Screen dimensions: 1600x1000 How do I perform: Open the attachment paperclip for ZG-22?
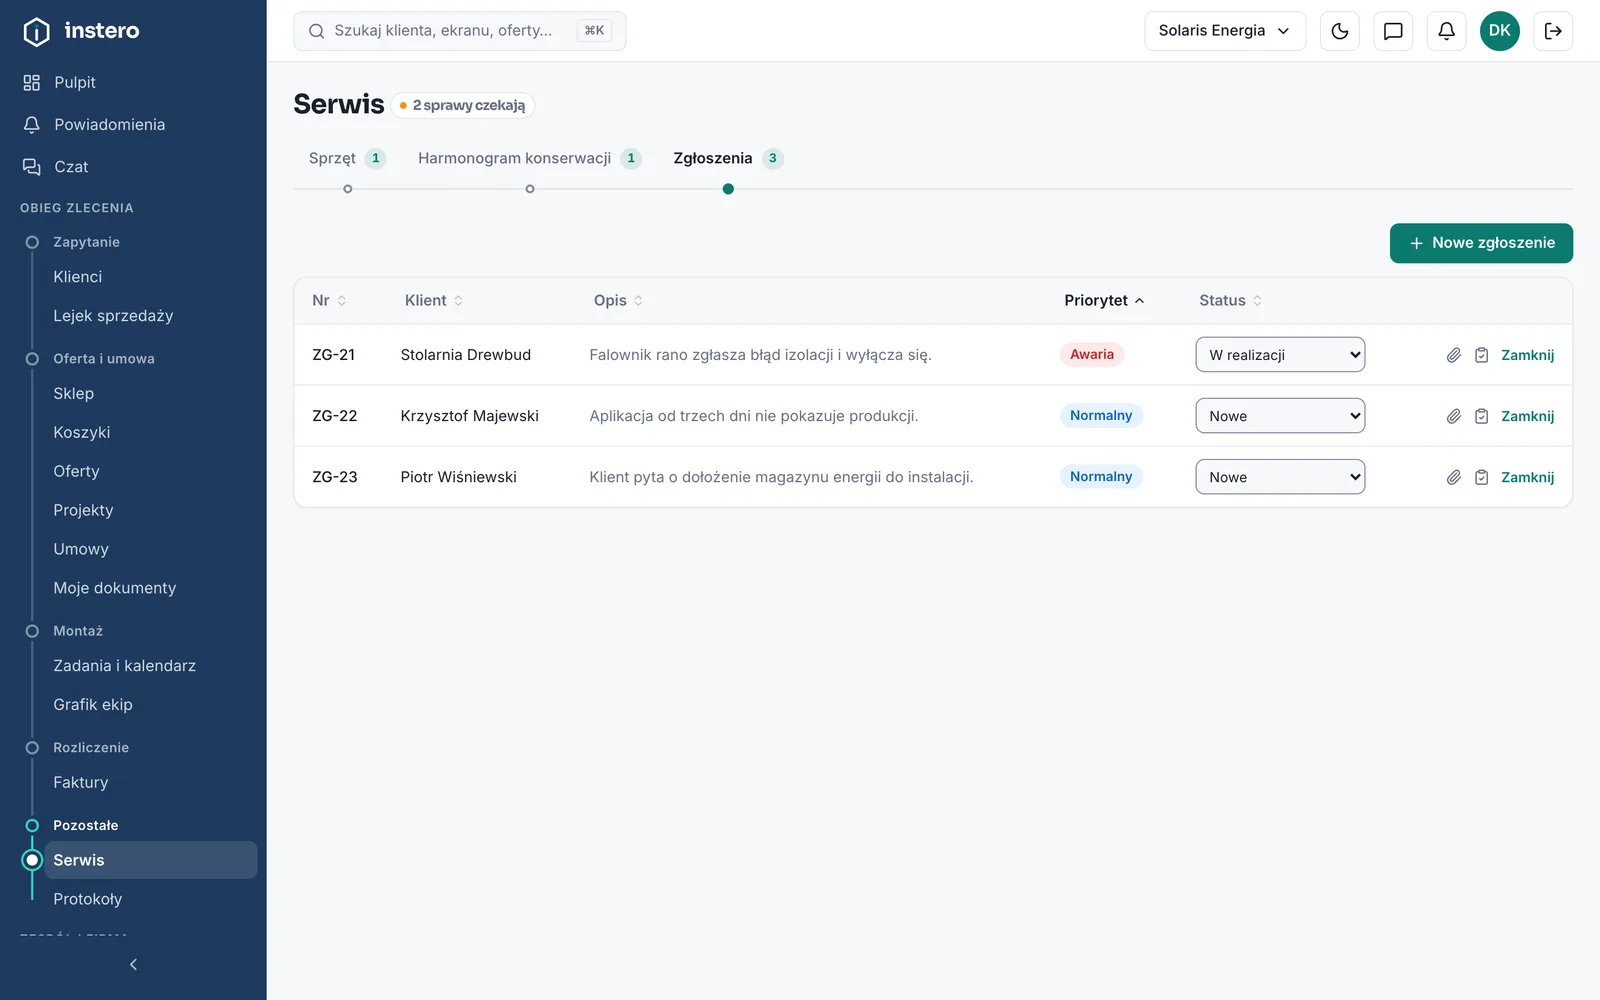[1454, 416]
